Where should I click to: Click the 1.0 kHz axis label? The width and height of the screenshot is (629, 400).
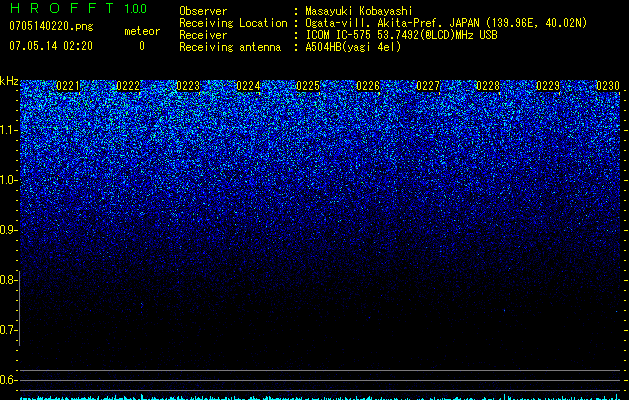click(8, 180)
